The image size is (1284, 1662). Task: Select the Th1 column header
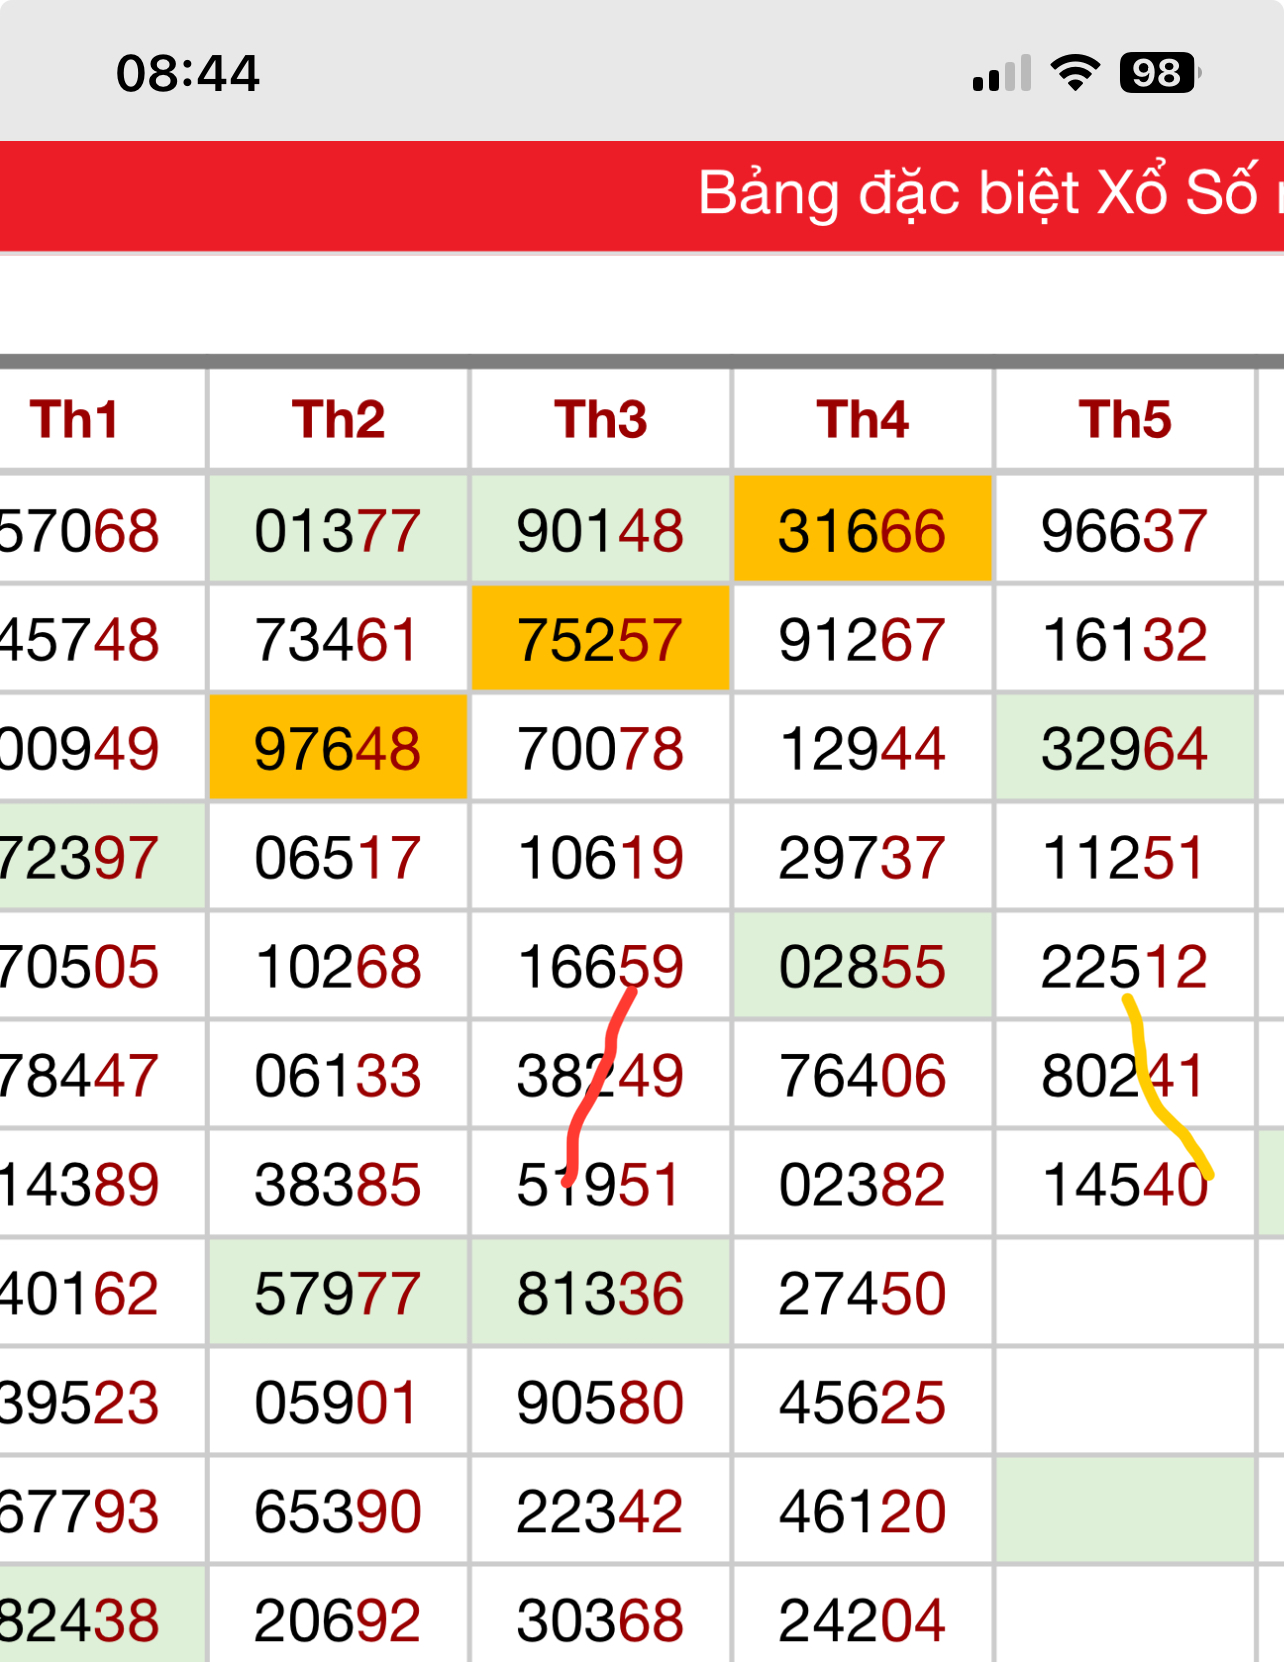[x=75, y=419]
